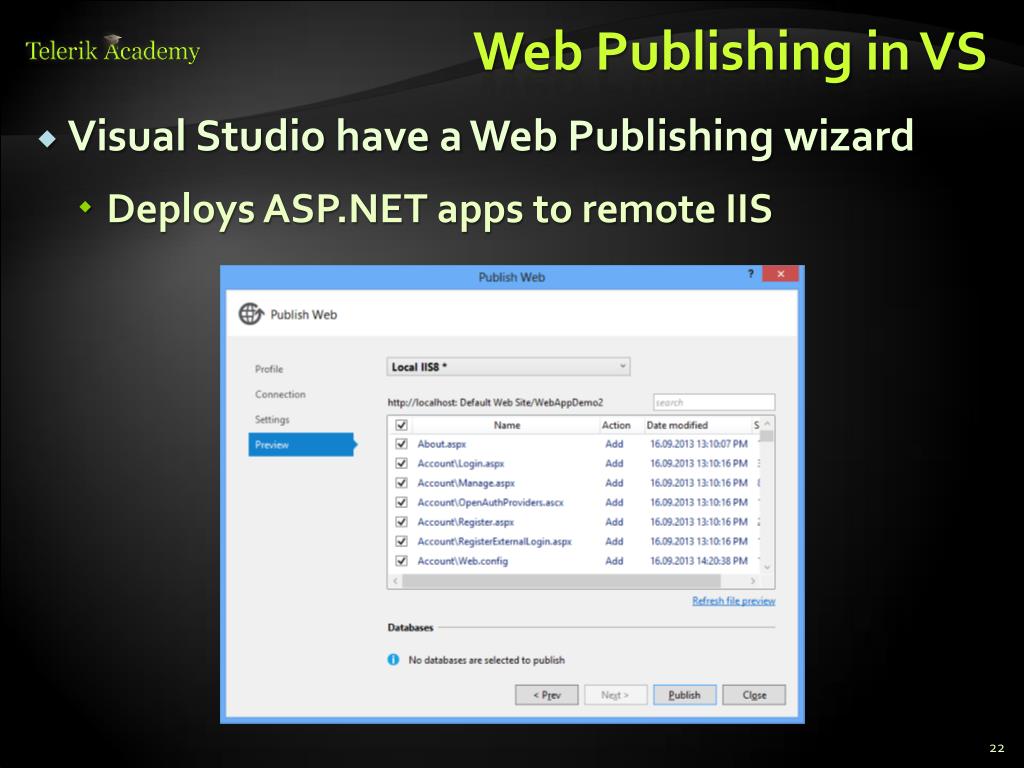This screenshot has width=1024, height=768.
Task: Click the Publish Web globe icon
Action: coord(251,314)
